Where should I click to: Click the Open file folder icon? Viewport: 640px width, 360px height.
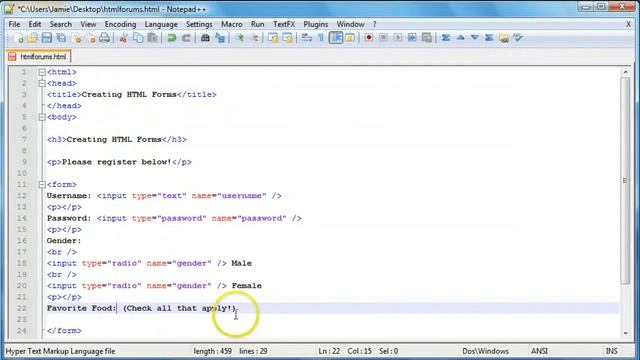point(33,38)
